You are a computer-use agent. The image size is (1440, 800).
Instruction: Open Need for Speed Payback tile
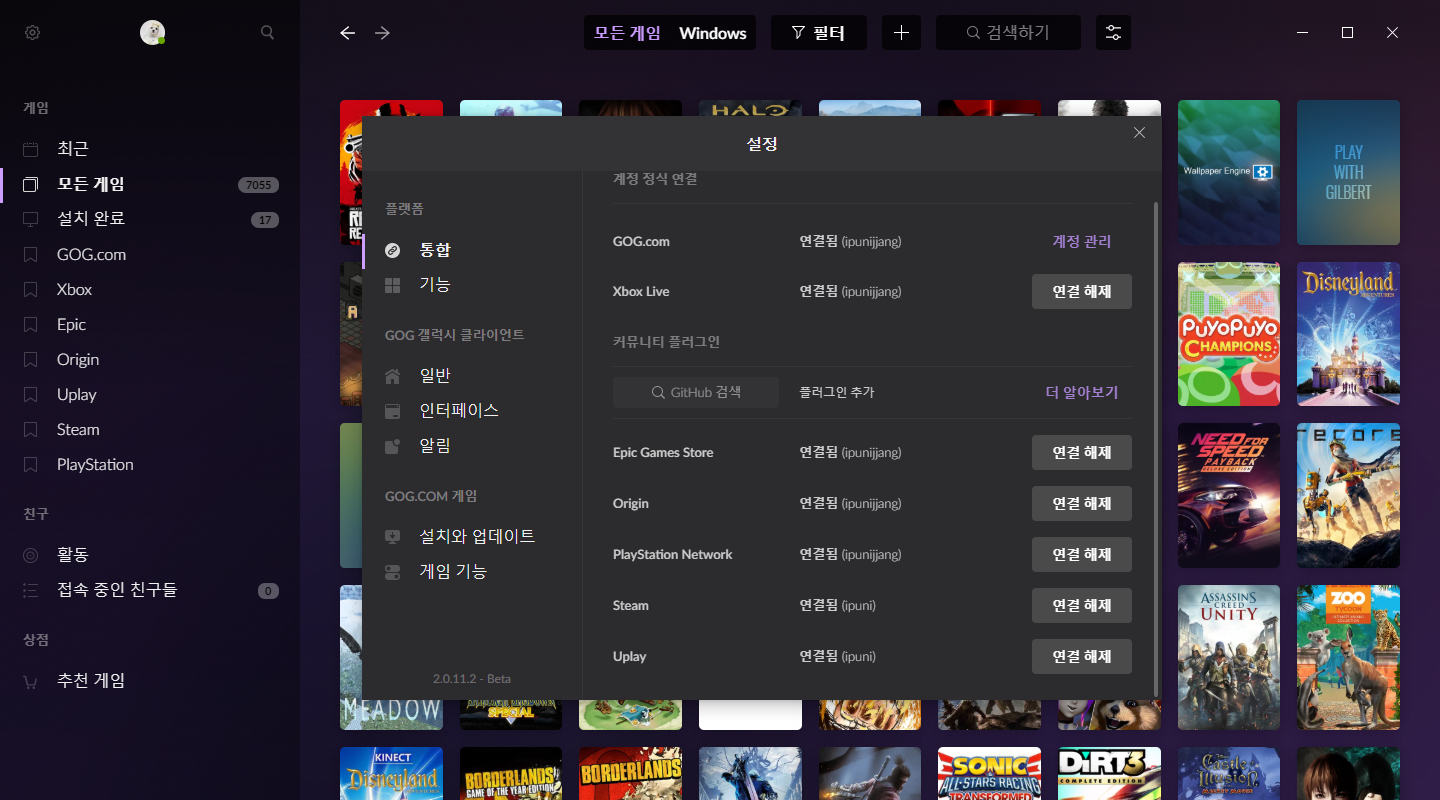pyautogui.click(x=1229, y=496)
